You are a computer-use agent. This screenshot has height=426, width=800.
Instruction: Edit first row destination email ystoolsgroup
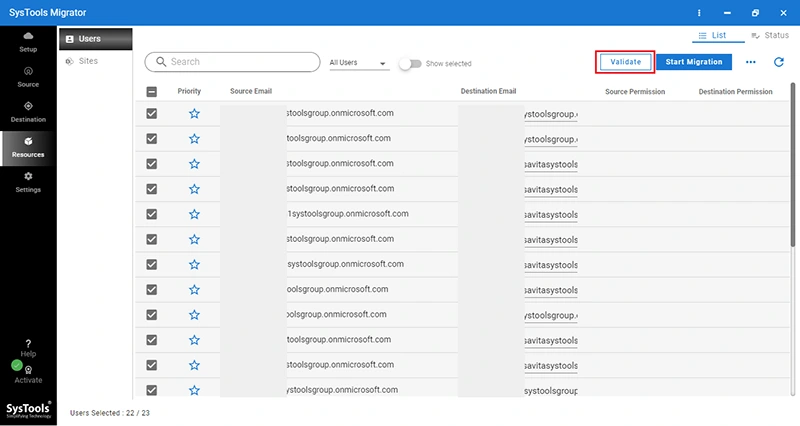click(x=551, y=114)
